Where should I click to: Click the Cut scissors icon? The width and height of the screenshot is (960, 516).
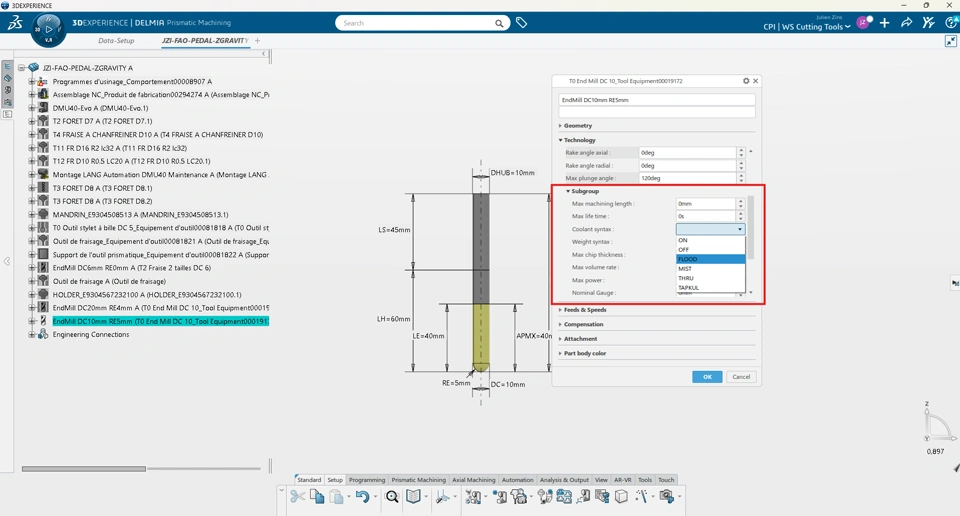coord(298,496)
